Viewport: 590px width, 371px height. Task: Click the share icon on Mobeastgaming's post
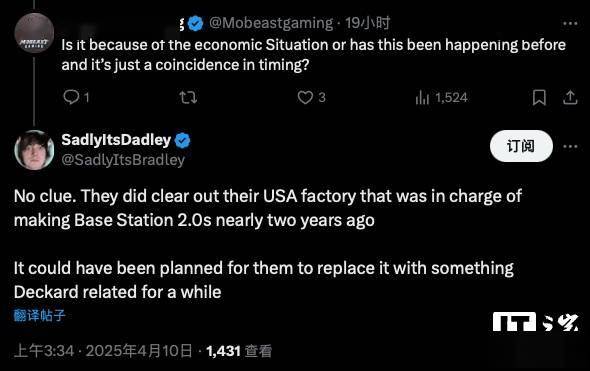coord(570,97)
